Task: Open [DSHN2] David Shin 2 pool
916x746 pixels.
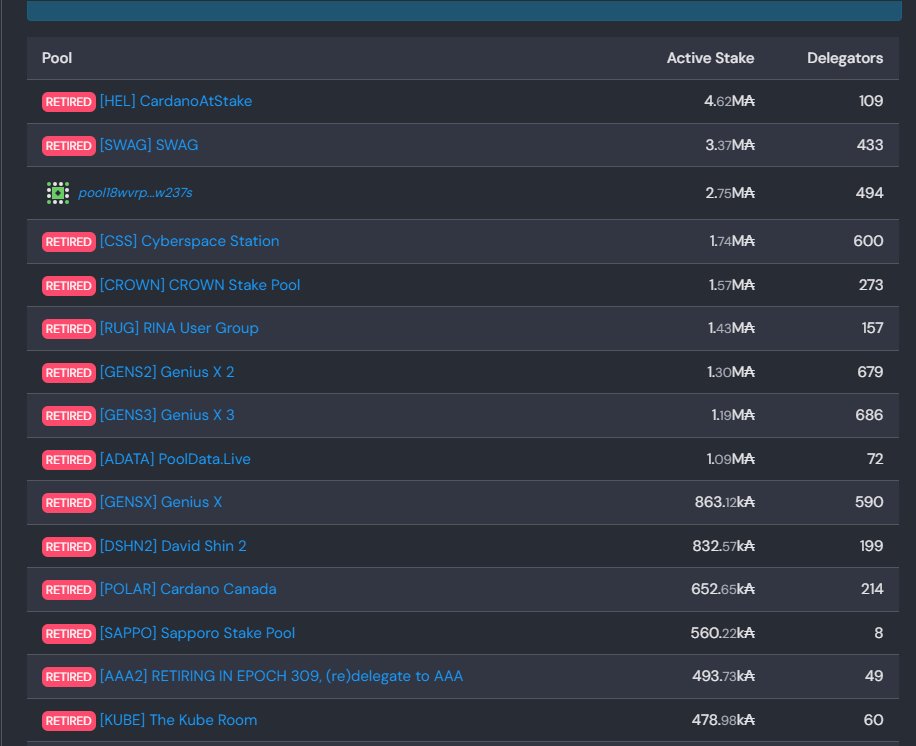Action: pyautogui.click(x=173, y=546)
